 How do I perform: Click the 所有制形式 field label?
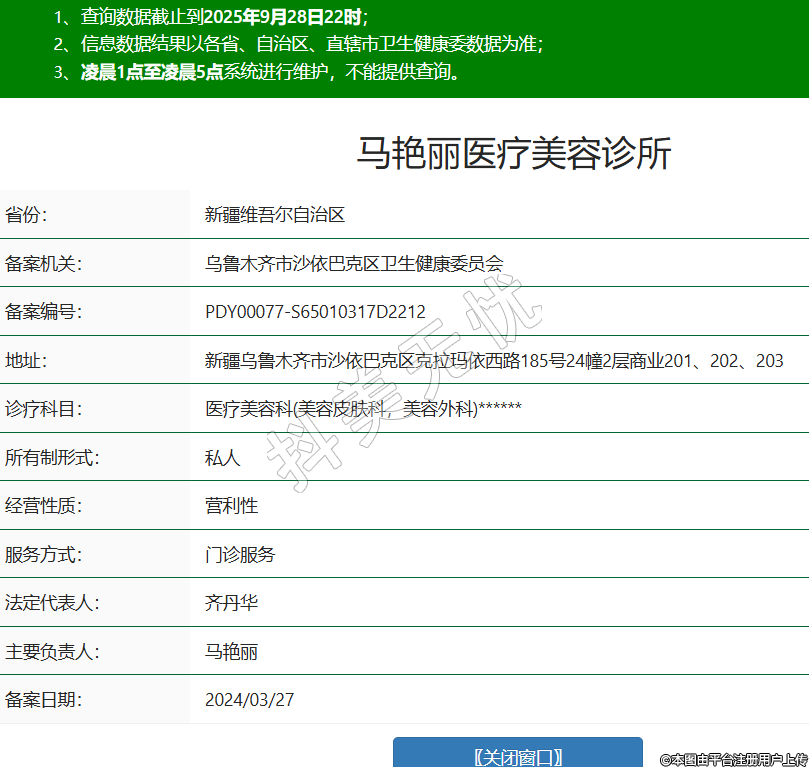tap(52, 457)
